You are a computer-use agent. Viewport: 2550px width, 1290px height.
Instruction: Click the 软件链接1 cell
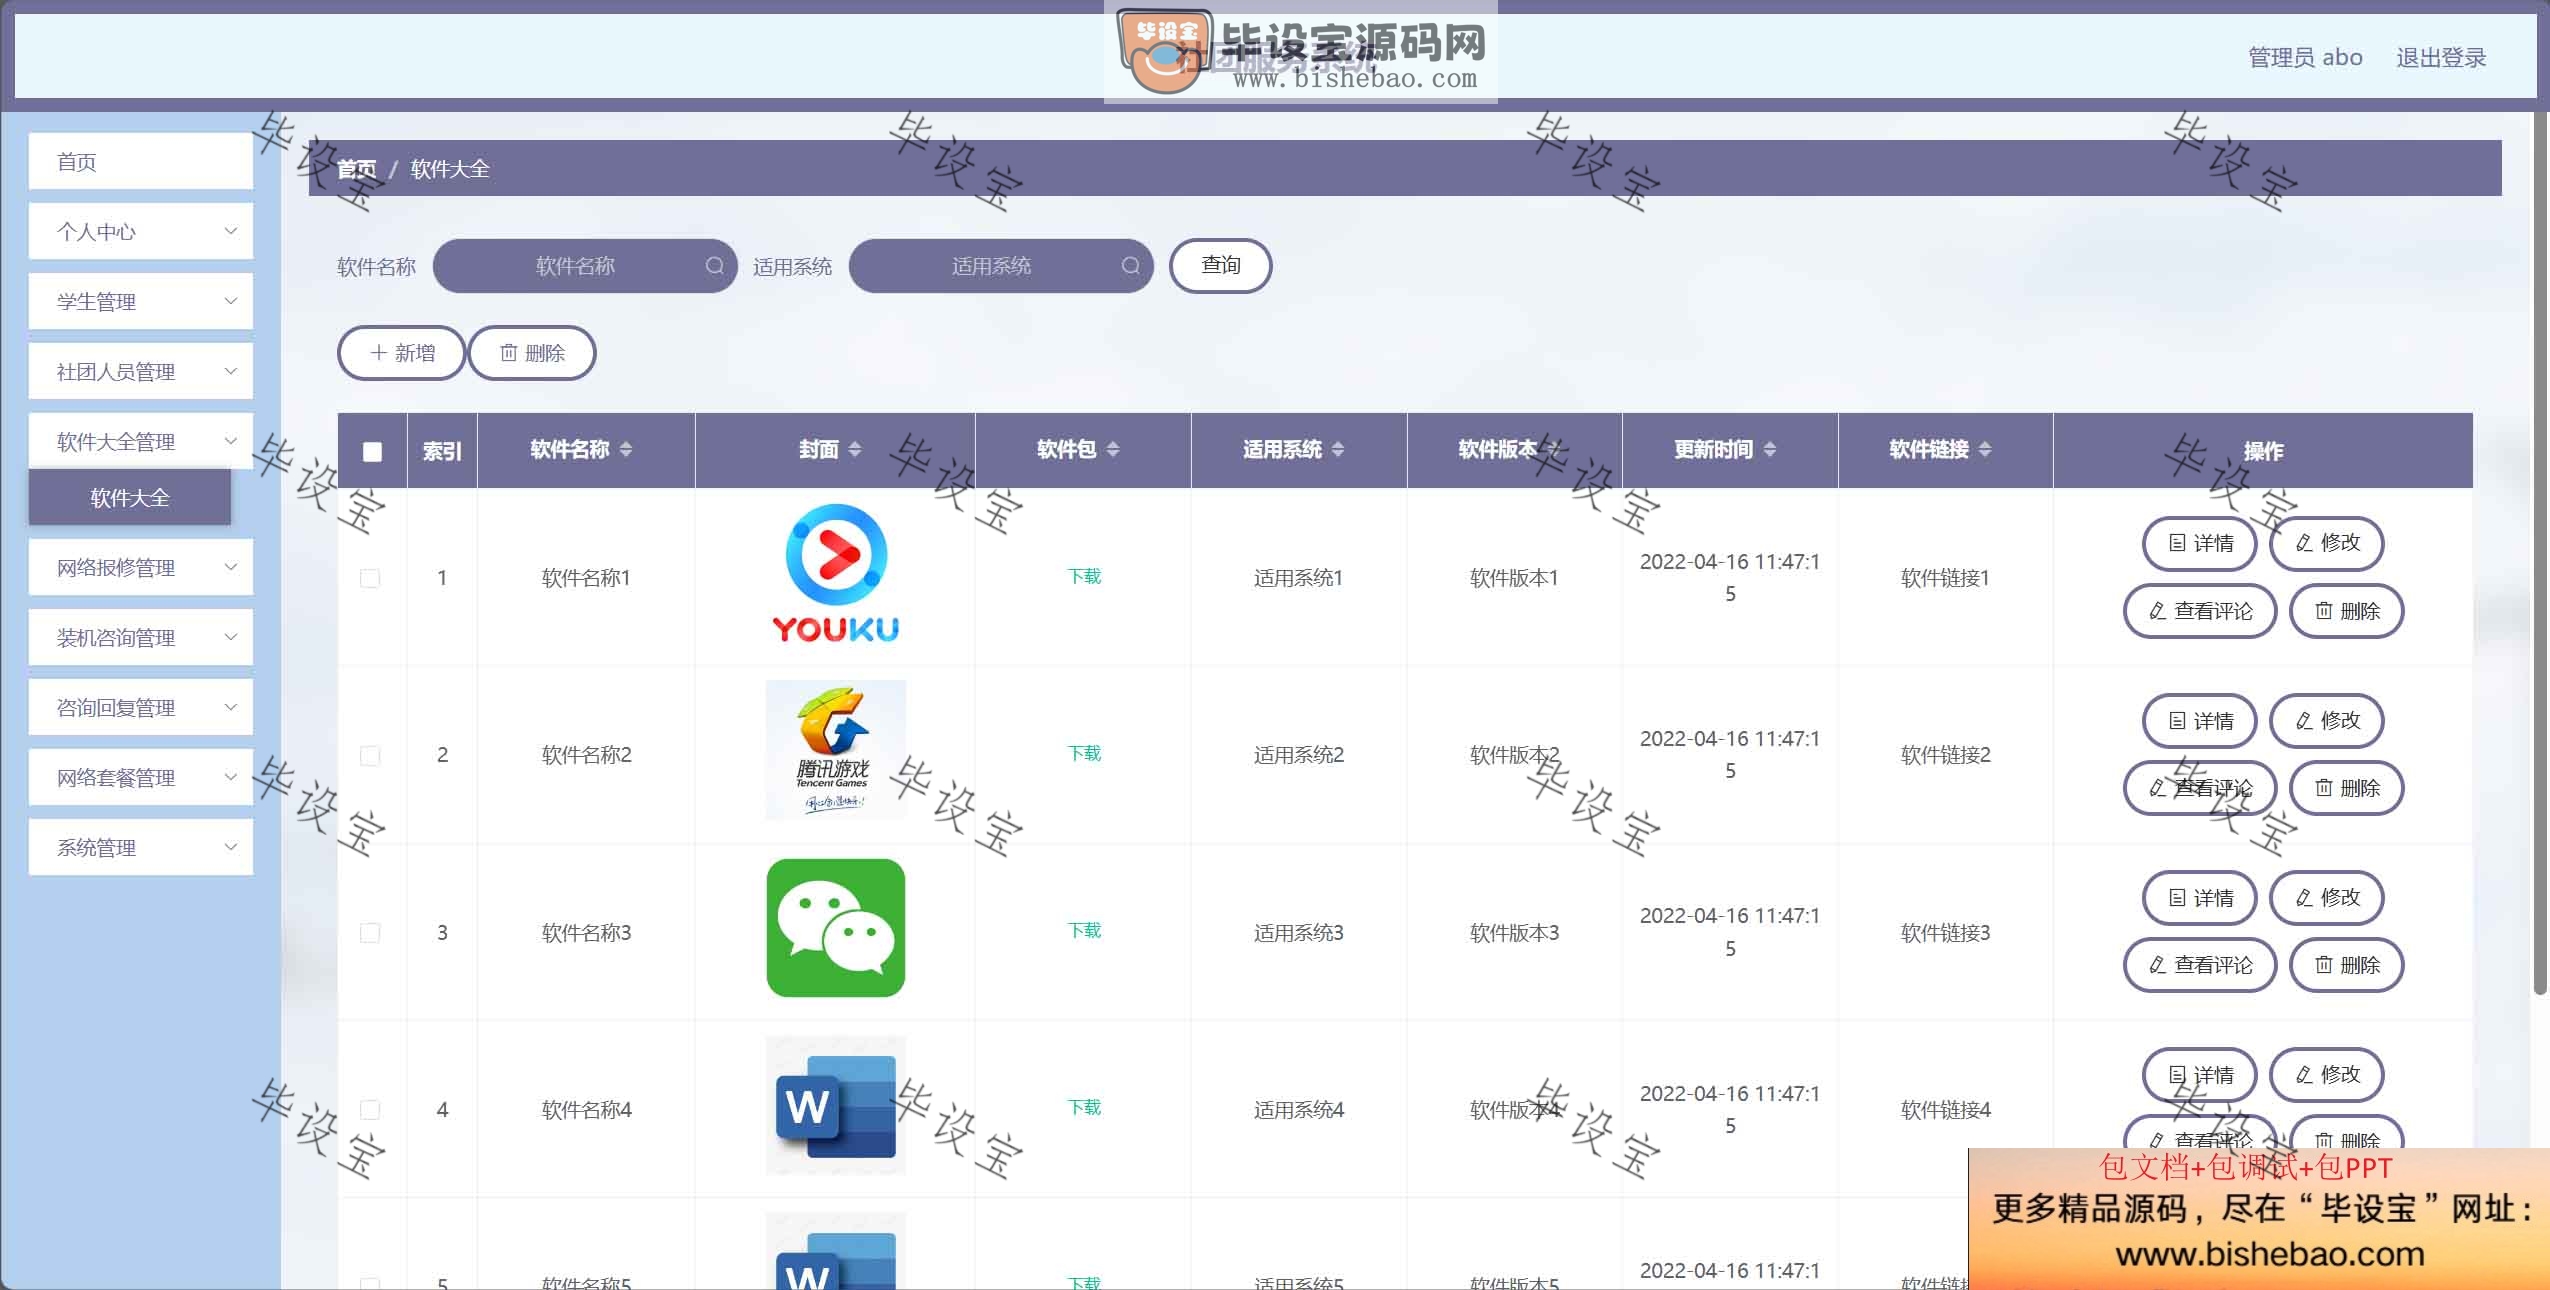(1945, 578)
